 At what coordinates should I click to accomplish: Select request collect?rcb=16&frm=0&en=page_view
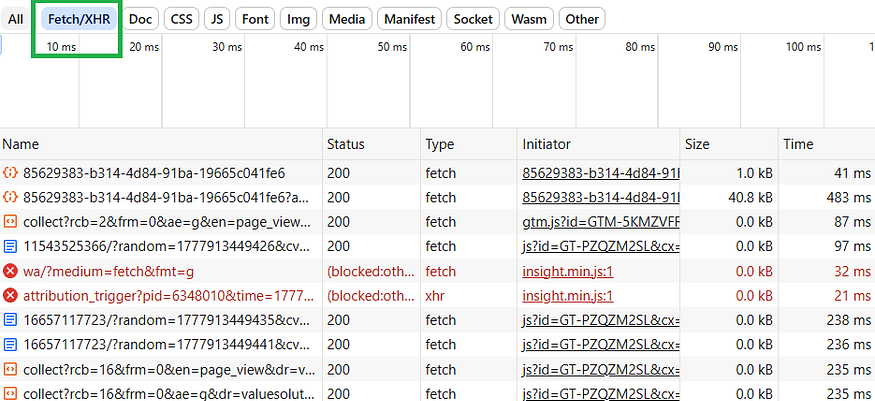170,369
